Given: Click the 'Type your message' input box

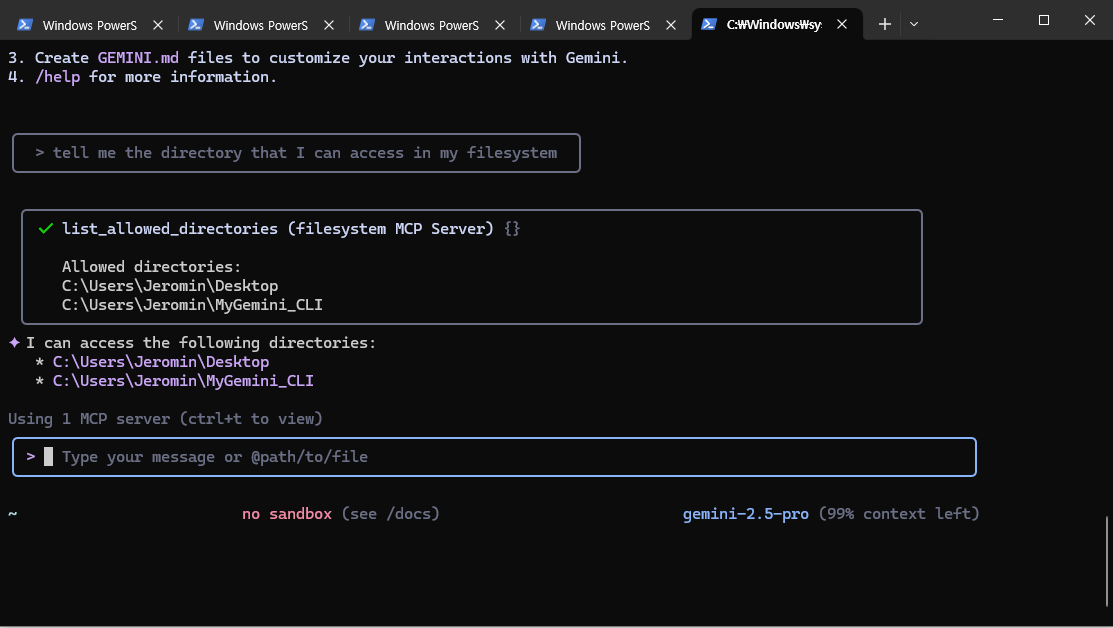Looking at the screenshot, I should point(494,457).
